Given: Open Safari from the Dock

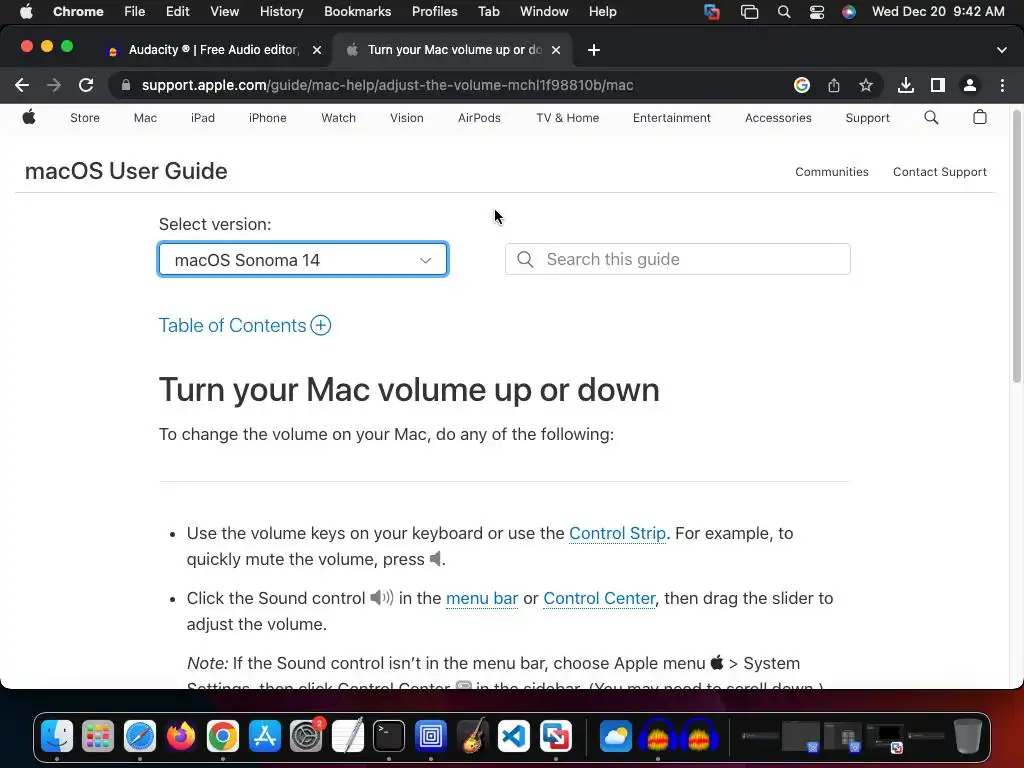Looking at the screenshot, I should 140,736.
